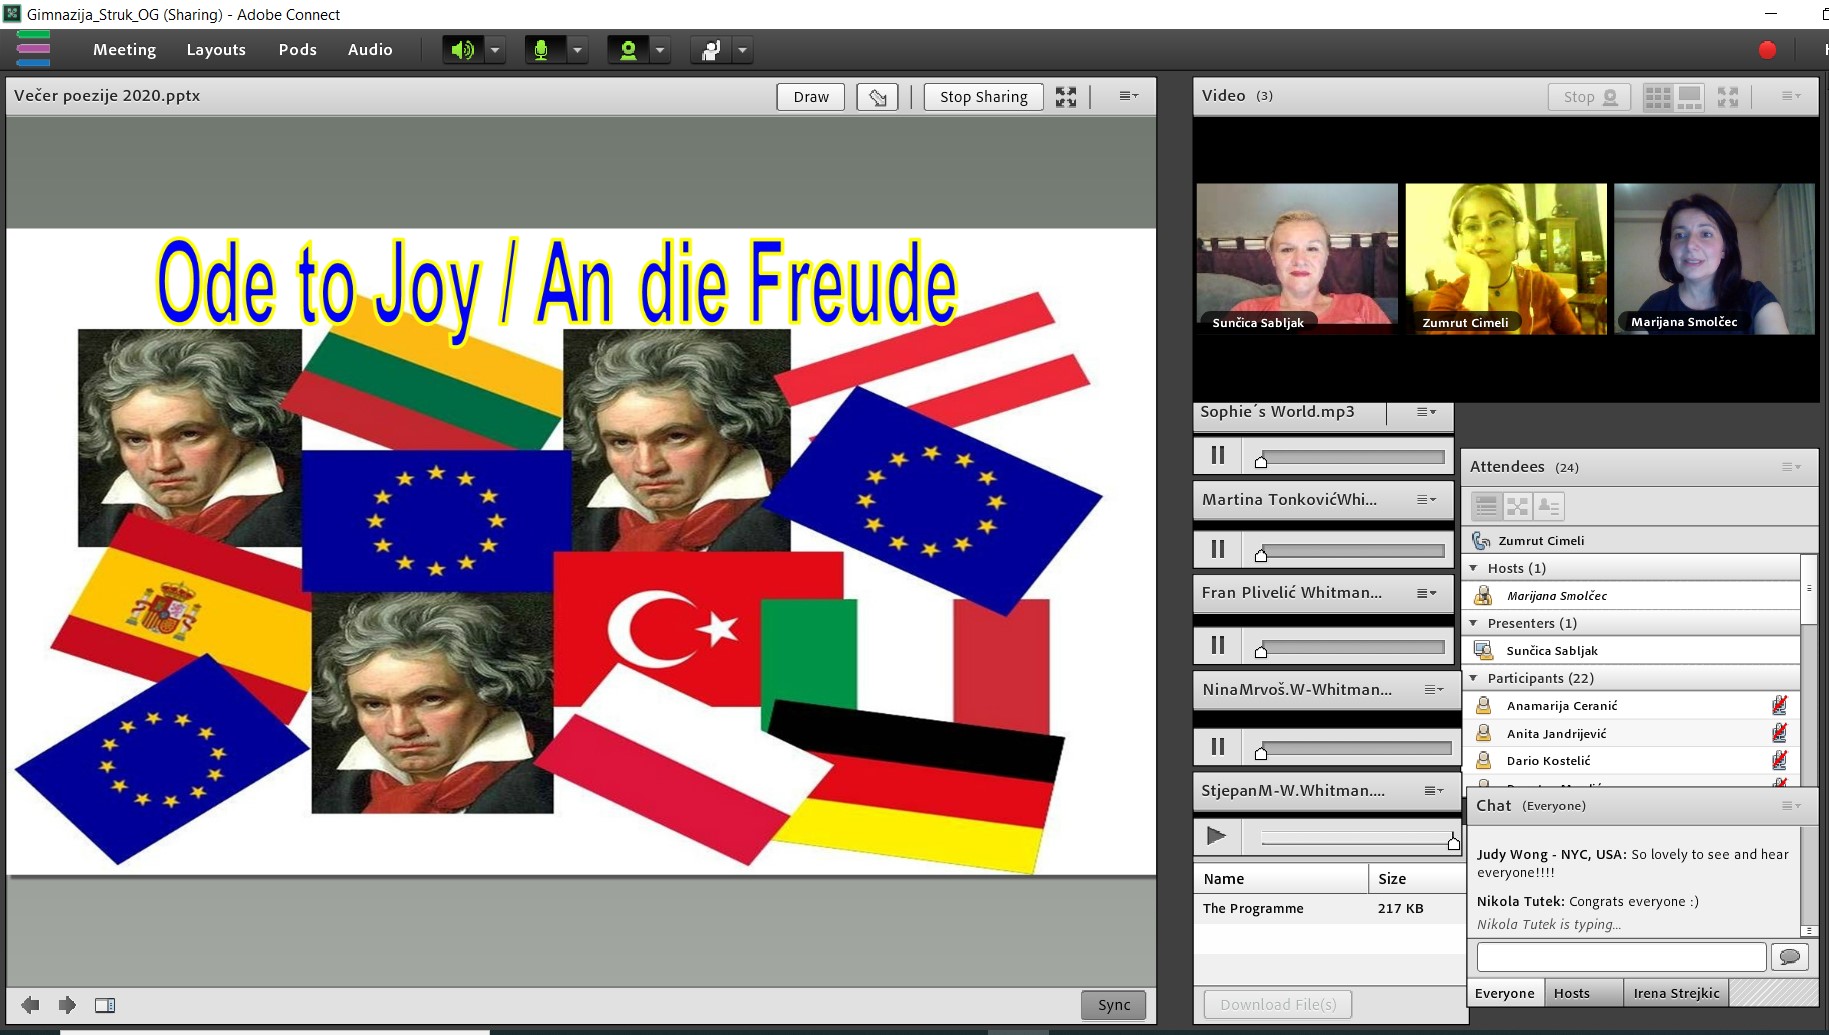Select Marijana Smolčec in the Hosts list

tap(1633, 596)
